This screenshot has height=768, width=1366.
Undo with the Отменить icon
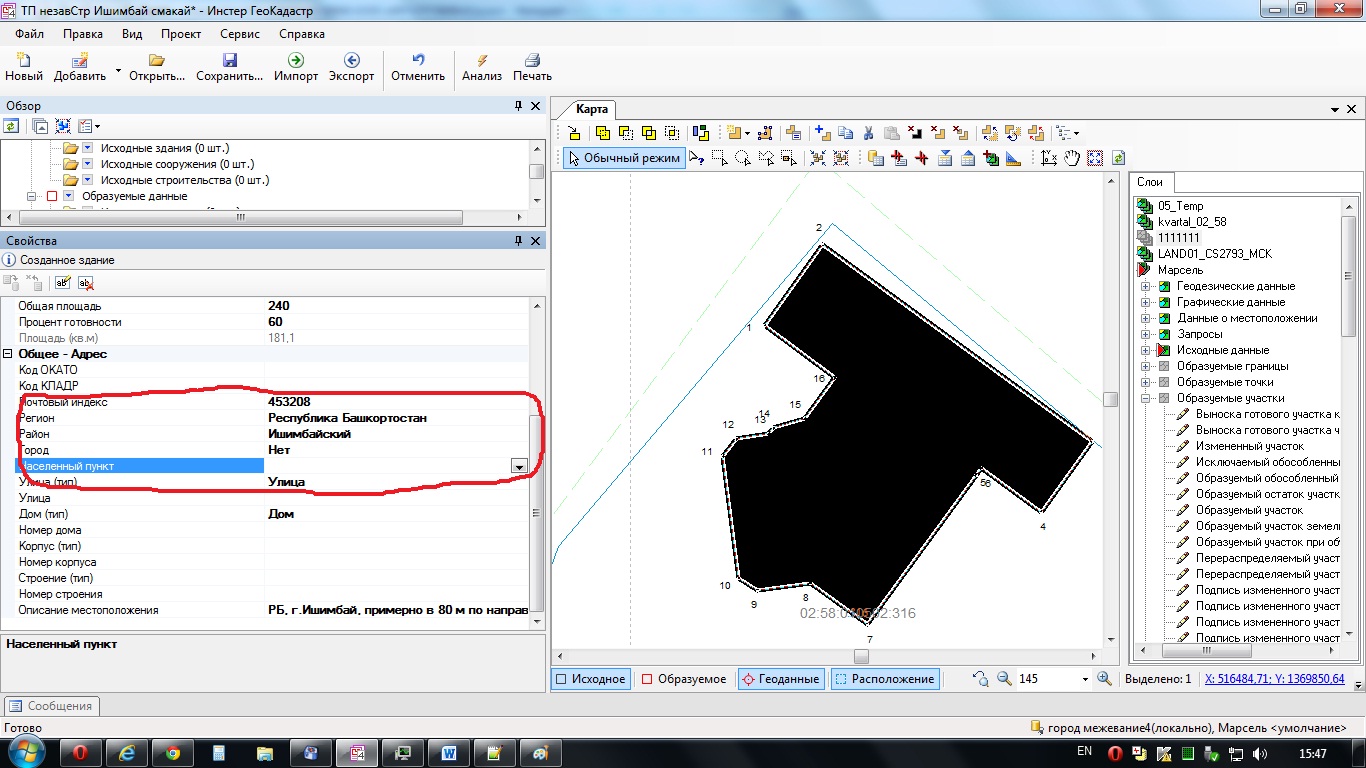coord(418,60)
